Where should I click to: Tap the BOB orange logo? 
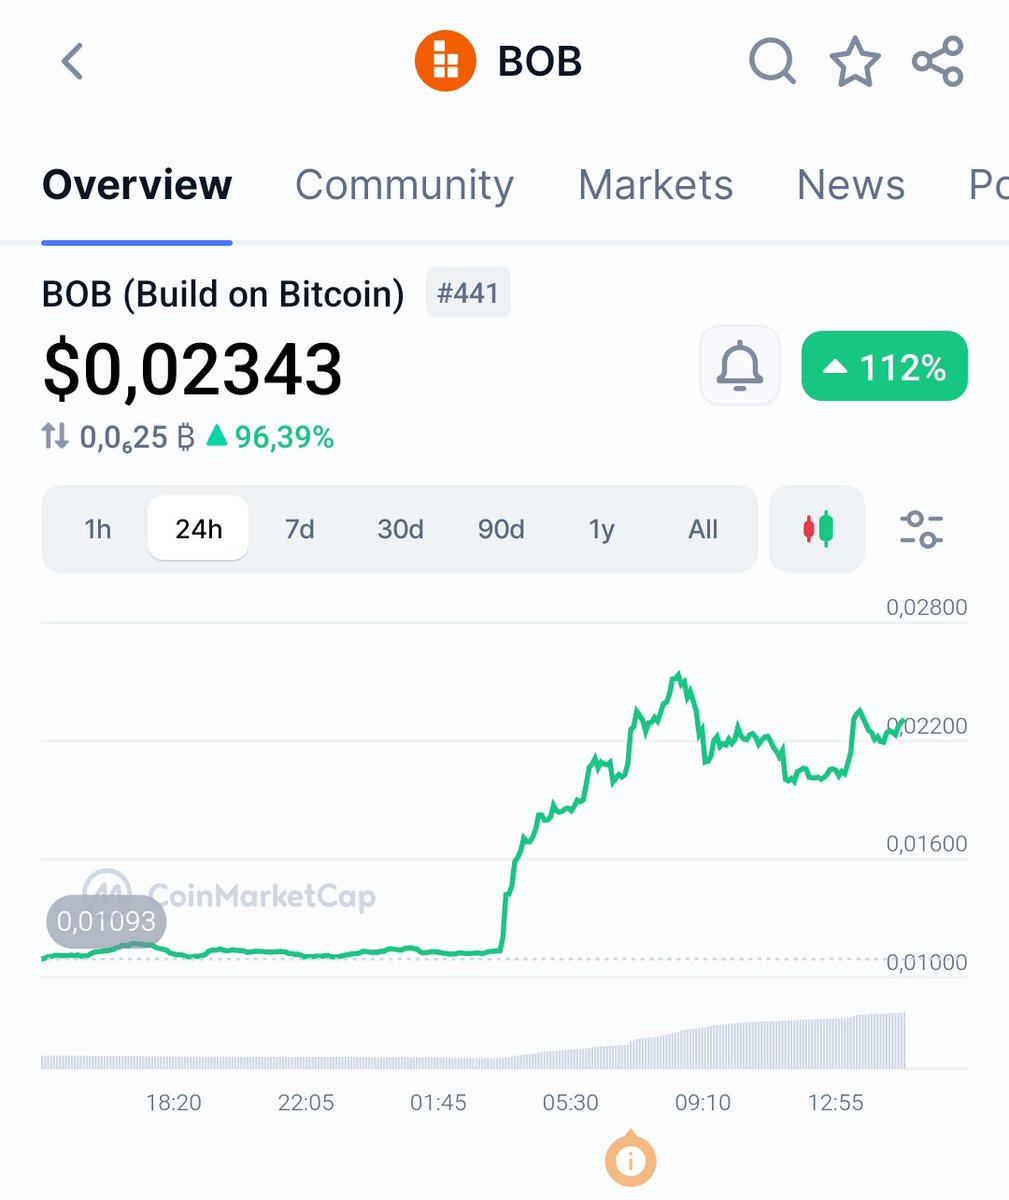[445, 61]
